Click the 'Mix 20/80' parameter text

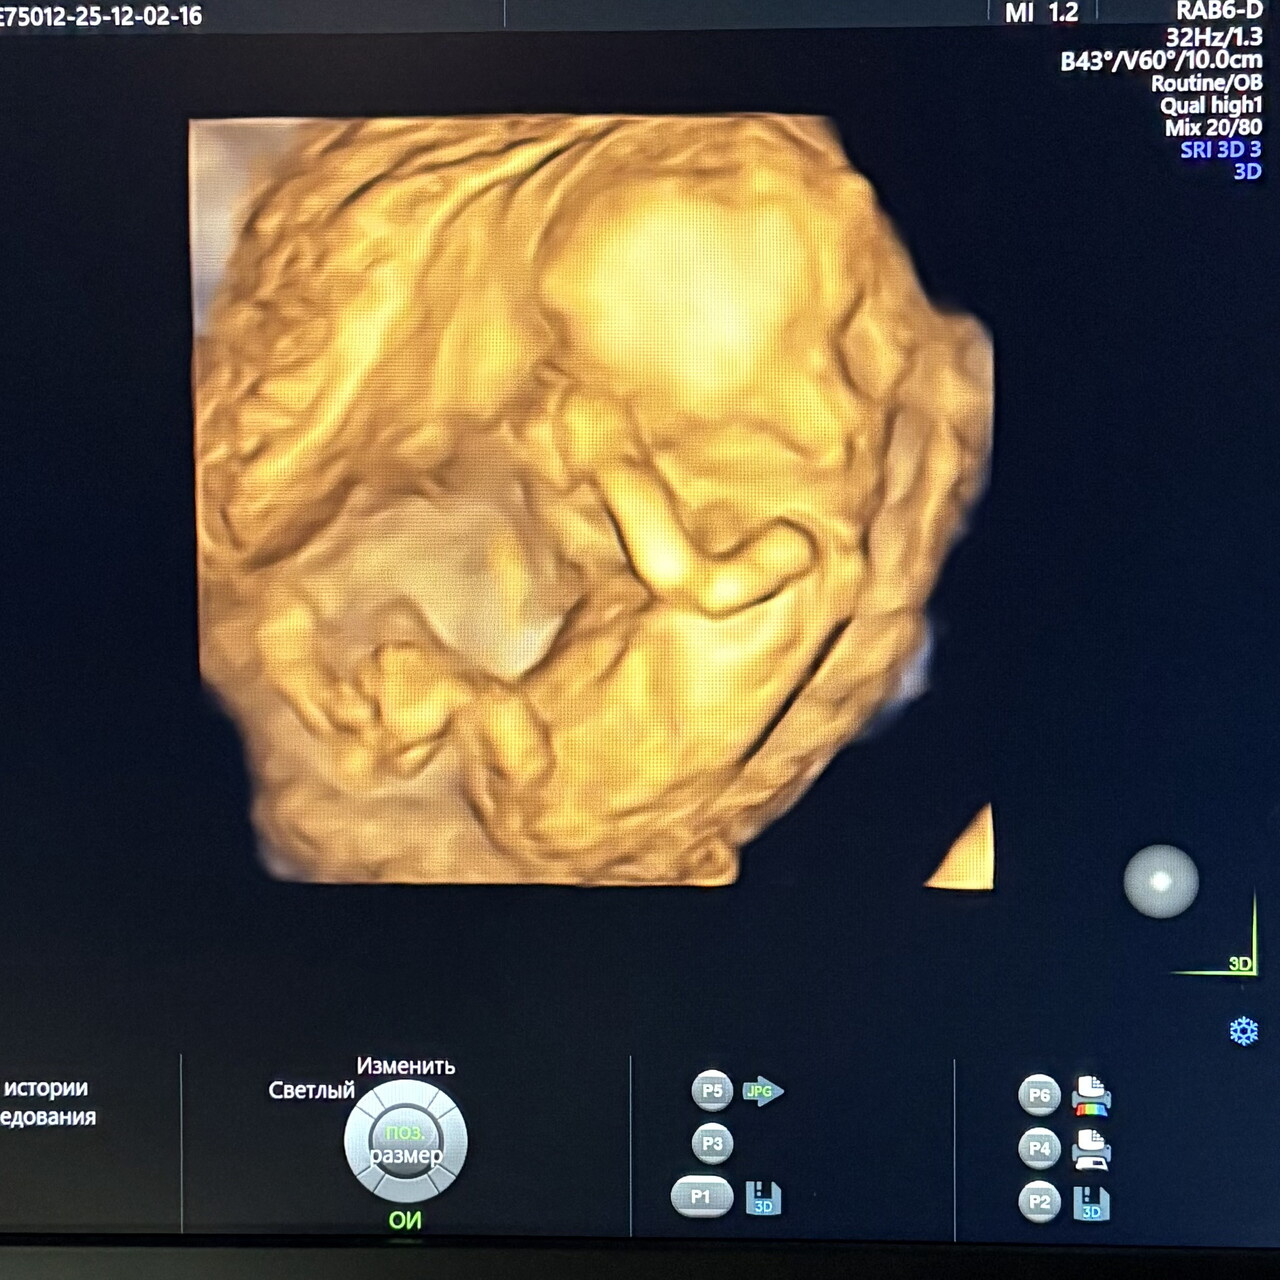tap(1213, 127)
